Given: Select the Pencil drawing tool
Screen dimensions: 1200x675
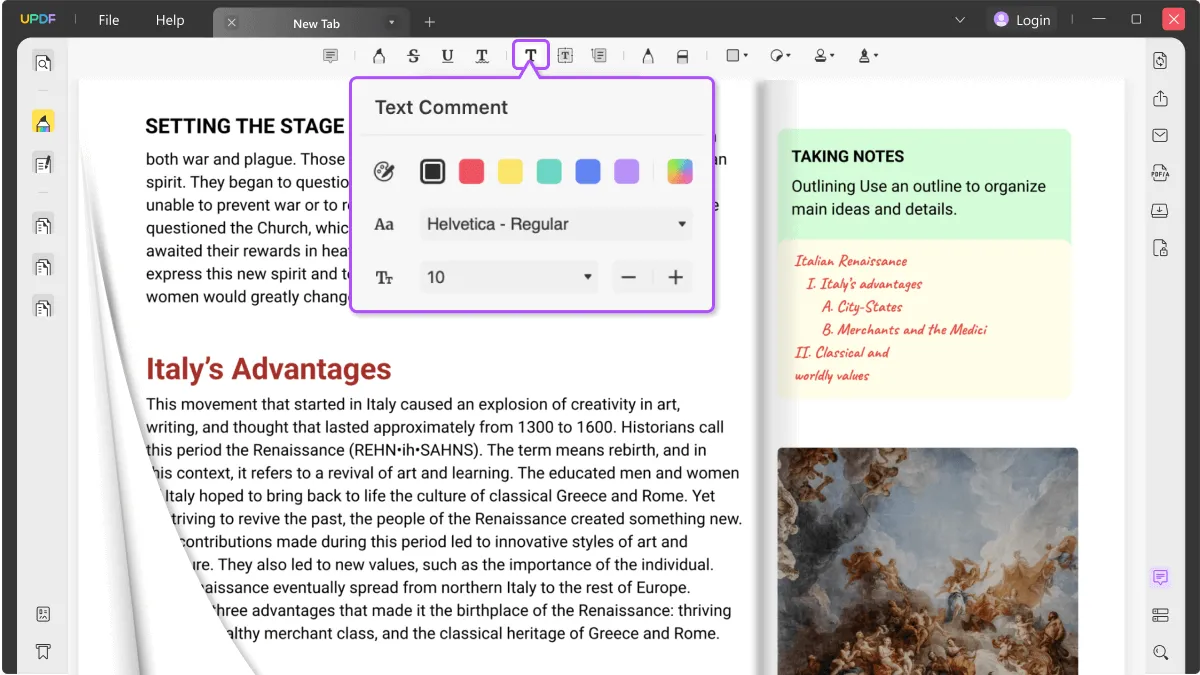Looking at the screenshot, I should coord(647,55).
